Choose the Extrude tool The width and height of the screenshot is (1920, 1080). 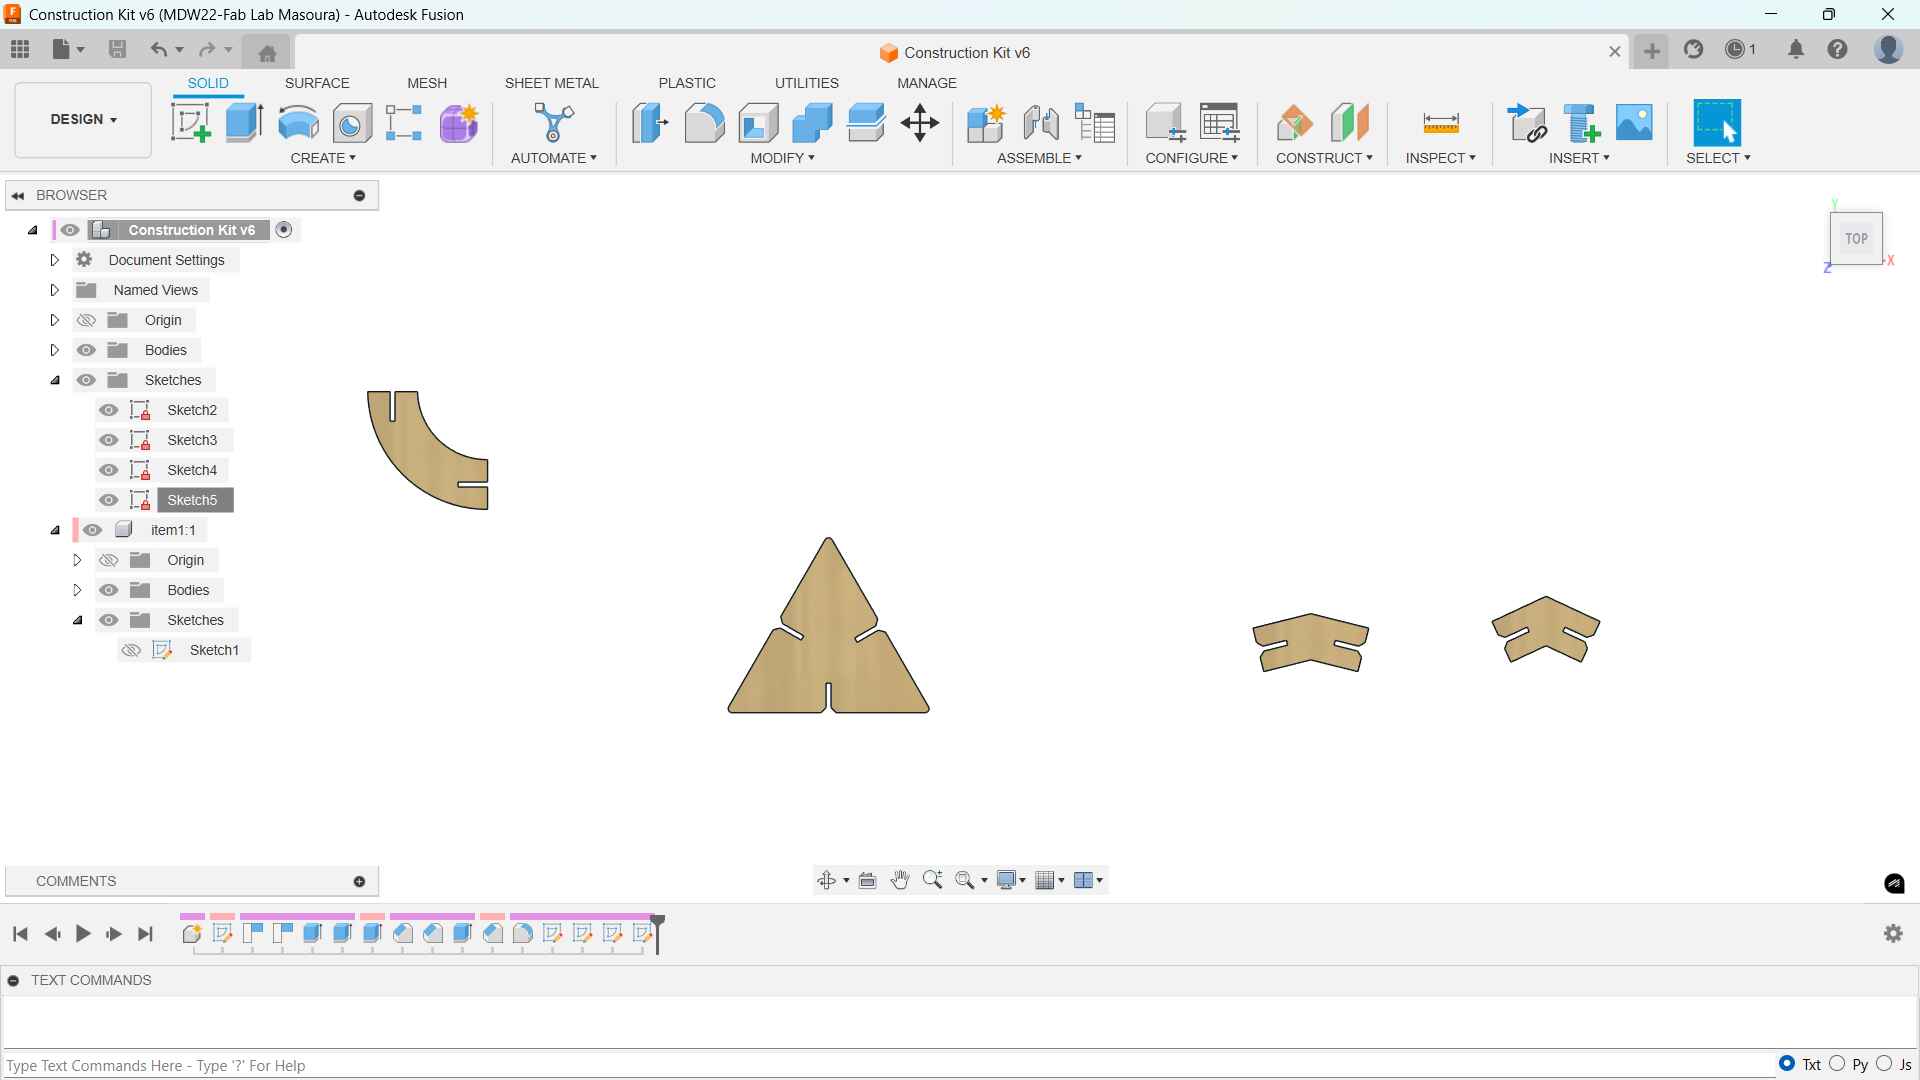coord(244,123)
